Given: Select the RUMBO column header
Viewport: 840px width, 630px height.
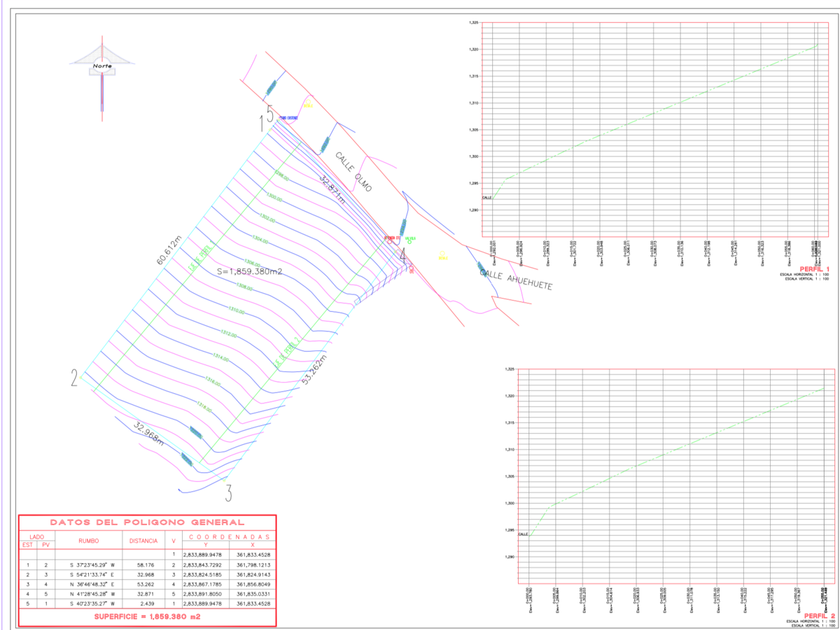Looking at the screenshot, I should pyautogui.click(x=88, y=540).
